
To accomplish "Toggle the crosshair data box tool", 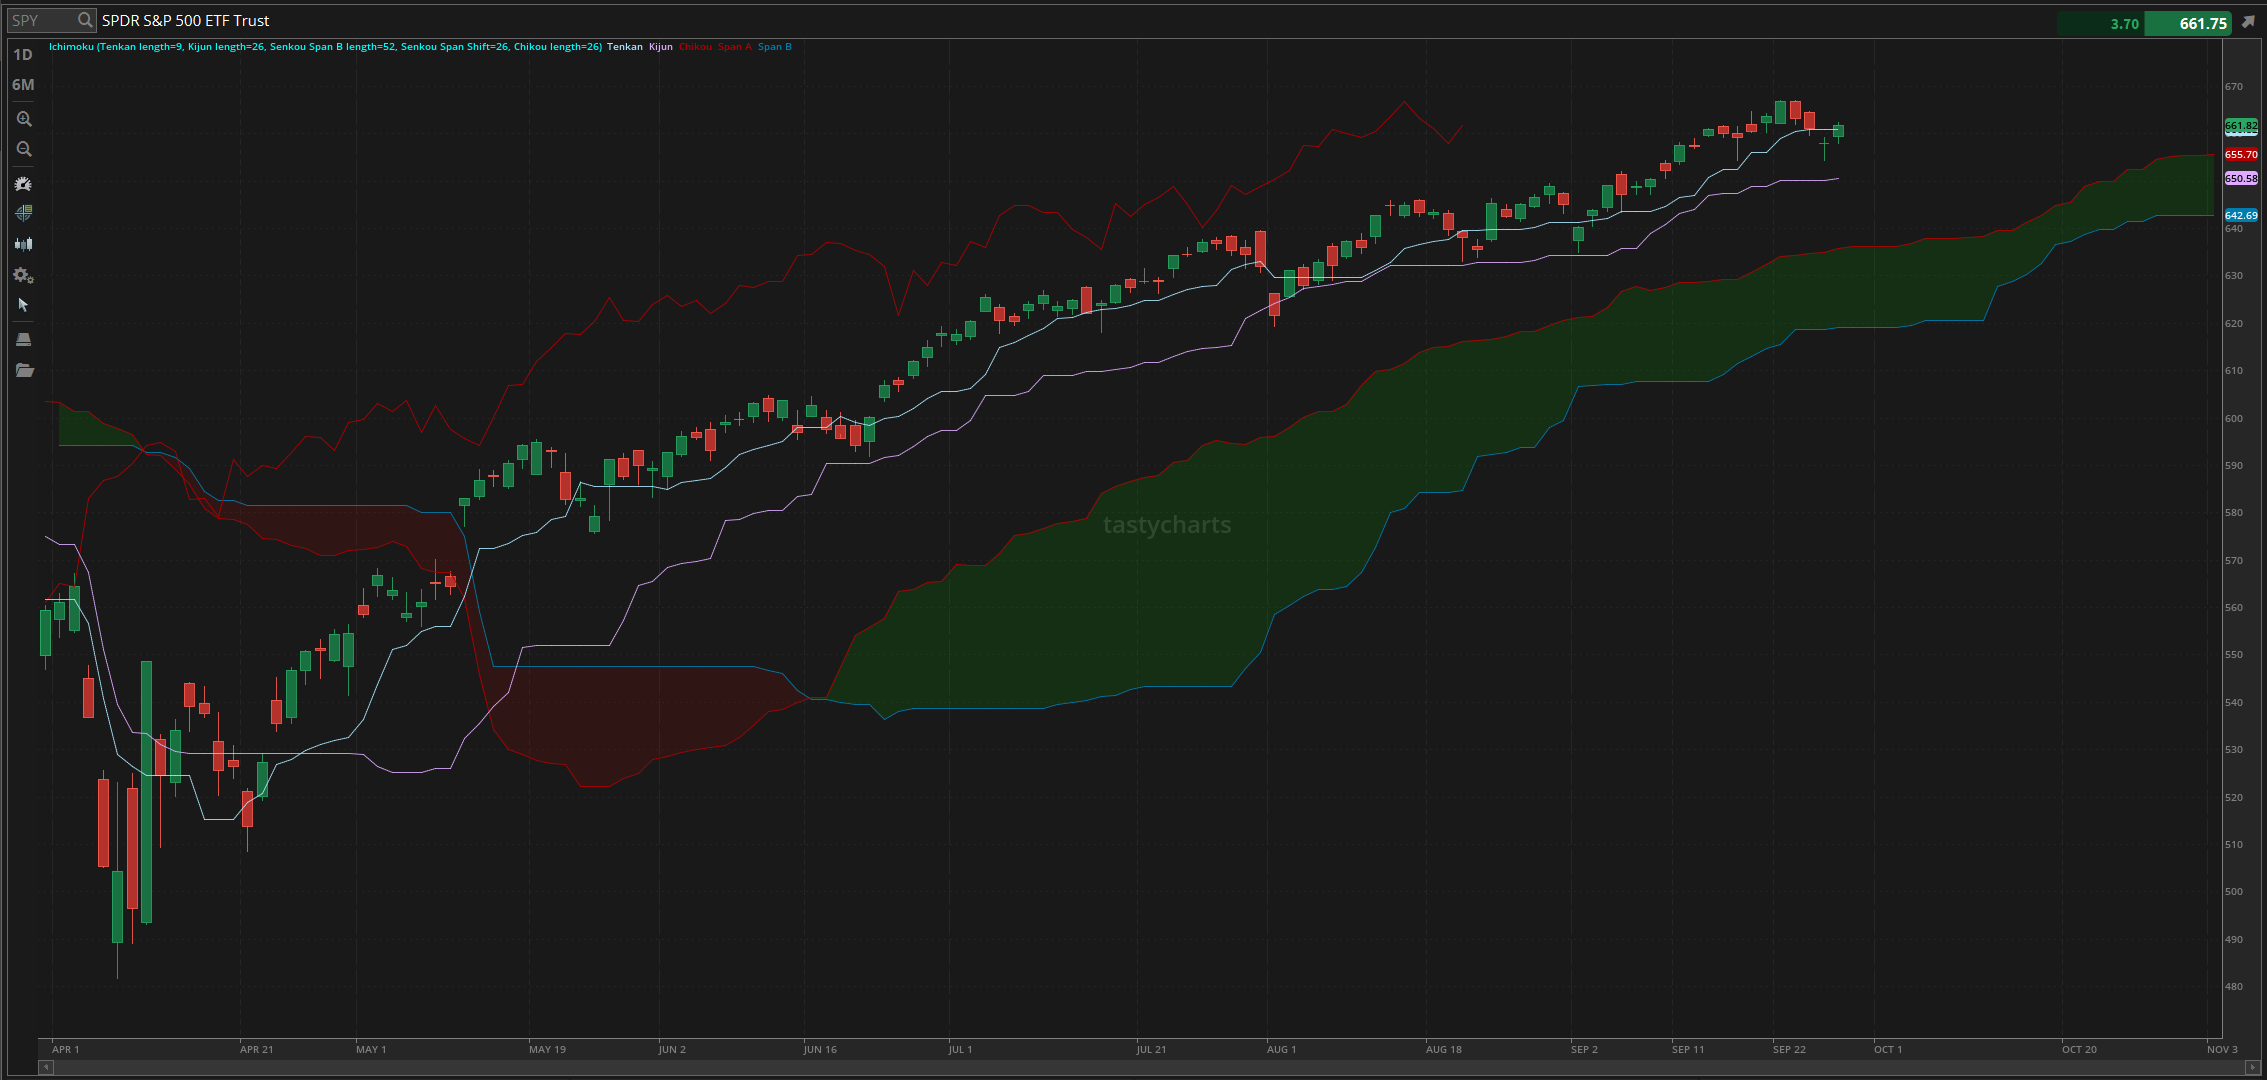I will coord(24,213).
